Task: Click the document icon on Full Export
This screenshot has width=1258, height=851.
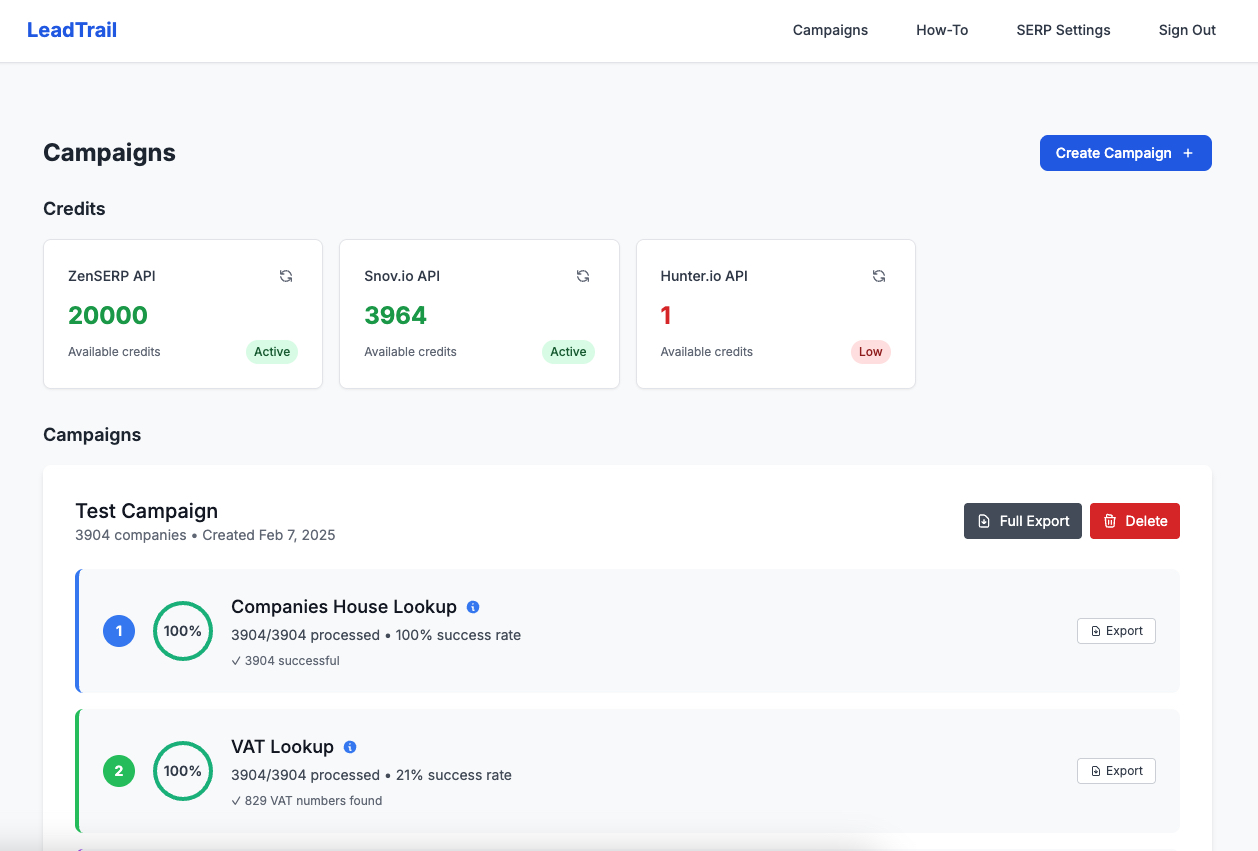Action: (983, 521)
